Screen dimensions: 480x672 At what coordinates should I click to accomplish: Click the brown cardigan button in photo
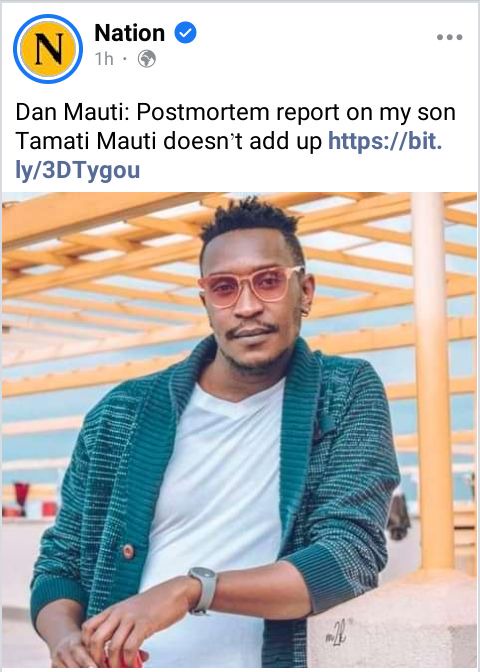pyautogui.click(x=128, y=551)
